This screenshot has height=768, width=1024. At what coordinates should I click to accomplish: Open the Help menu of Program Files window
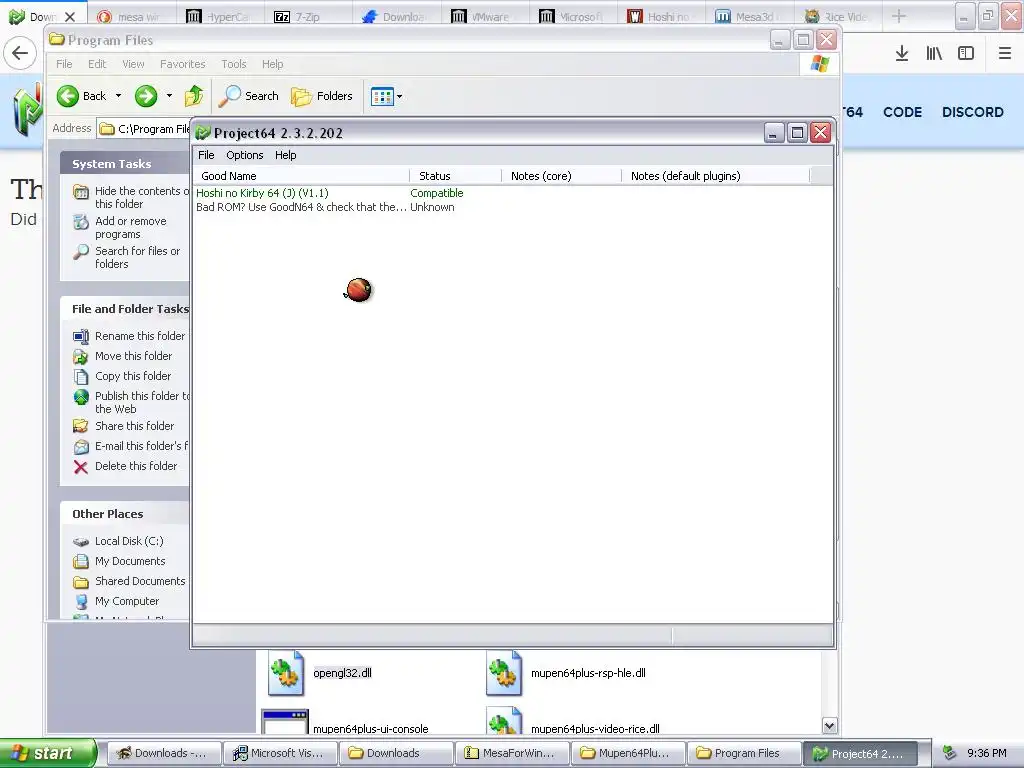click(x=272, y=64)
